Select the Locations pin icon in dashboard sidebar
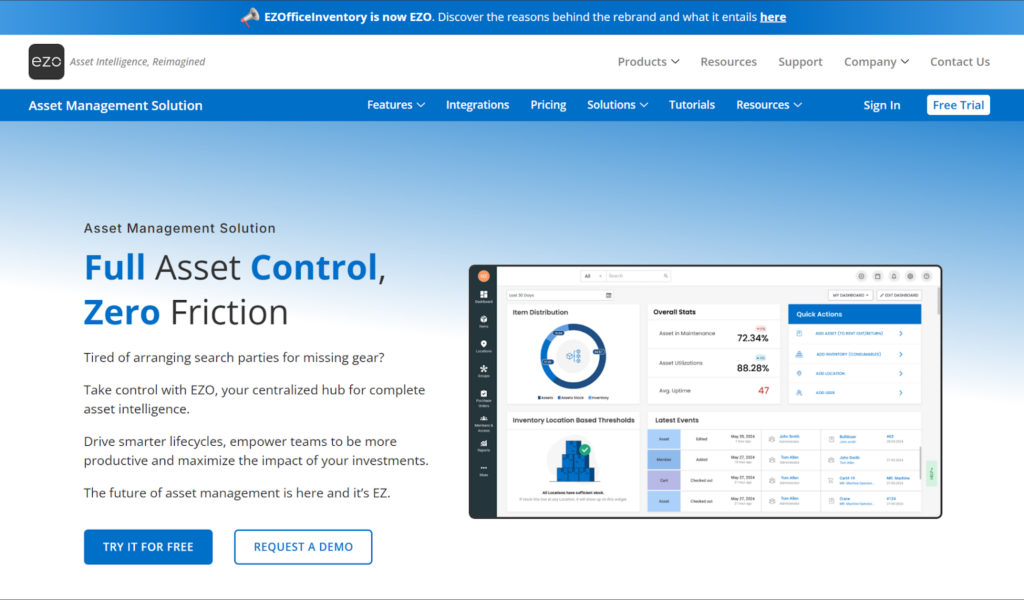This screenshot has width=1024, height=600. [x=484, y=346]
